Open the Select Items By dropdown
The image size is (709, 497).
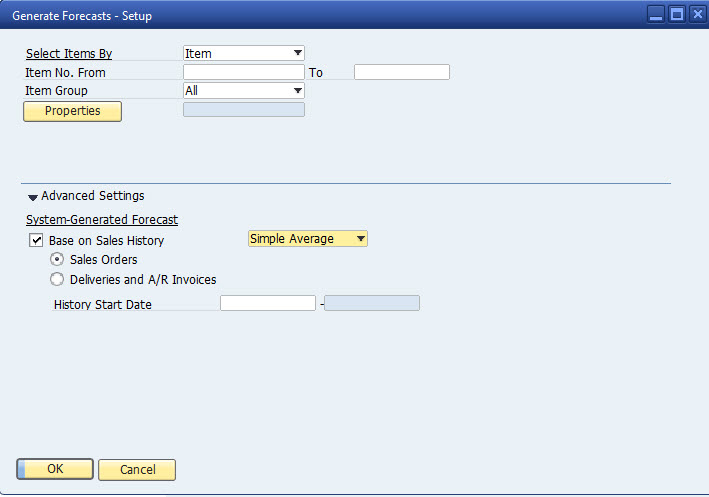coord(244,54)
